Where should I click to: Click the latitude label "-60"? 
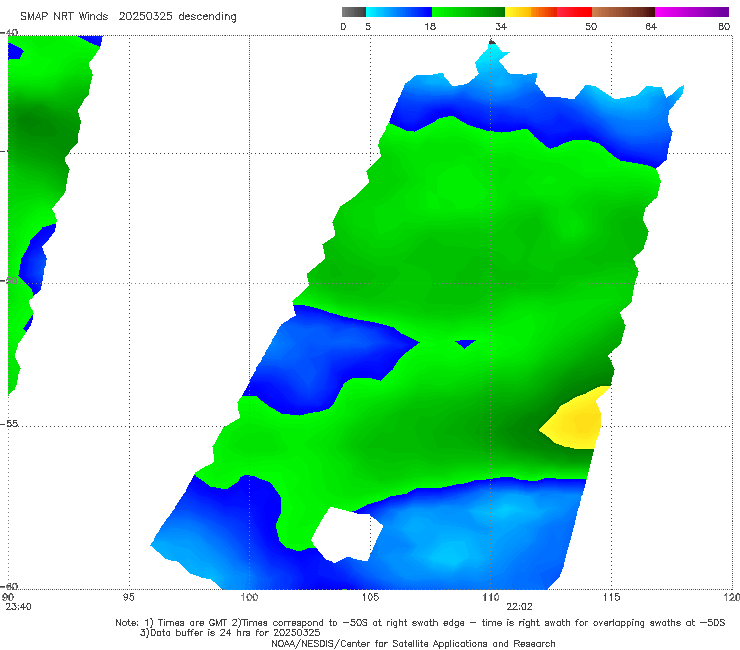(9, 586)
